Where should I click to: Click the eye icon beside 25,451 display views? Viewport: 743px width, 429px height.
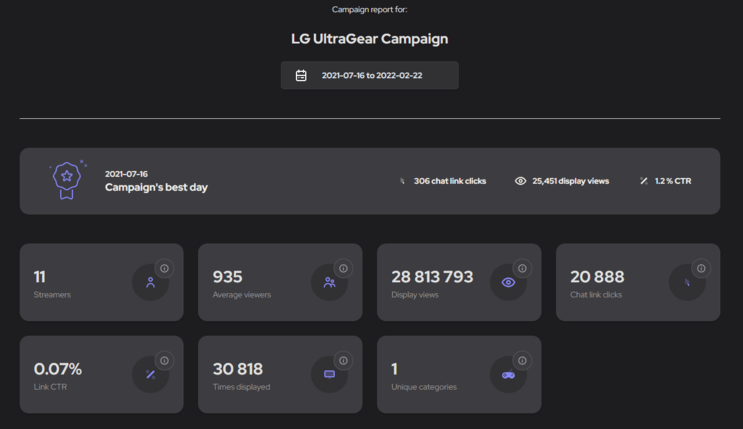click(x=520, y=181)
